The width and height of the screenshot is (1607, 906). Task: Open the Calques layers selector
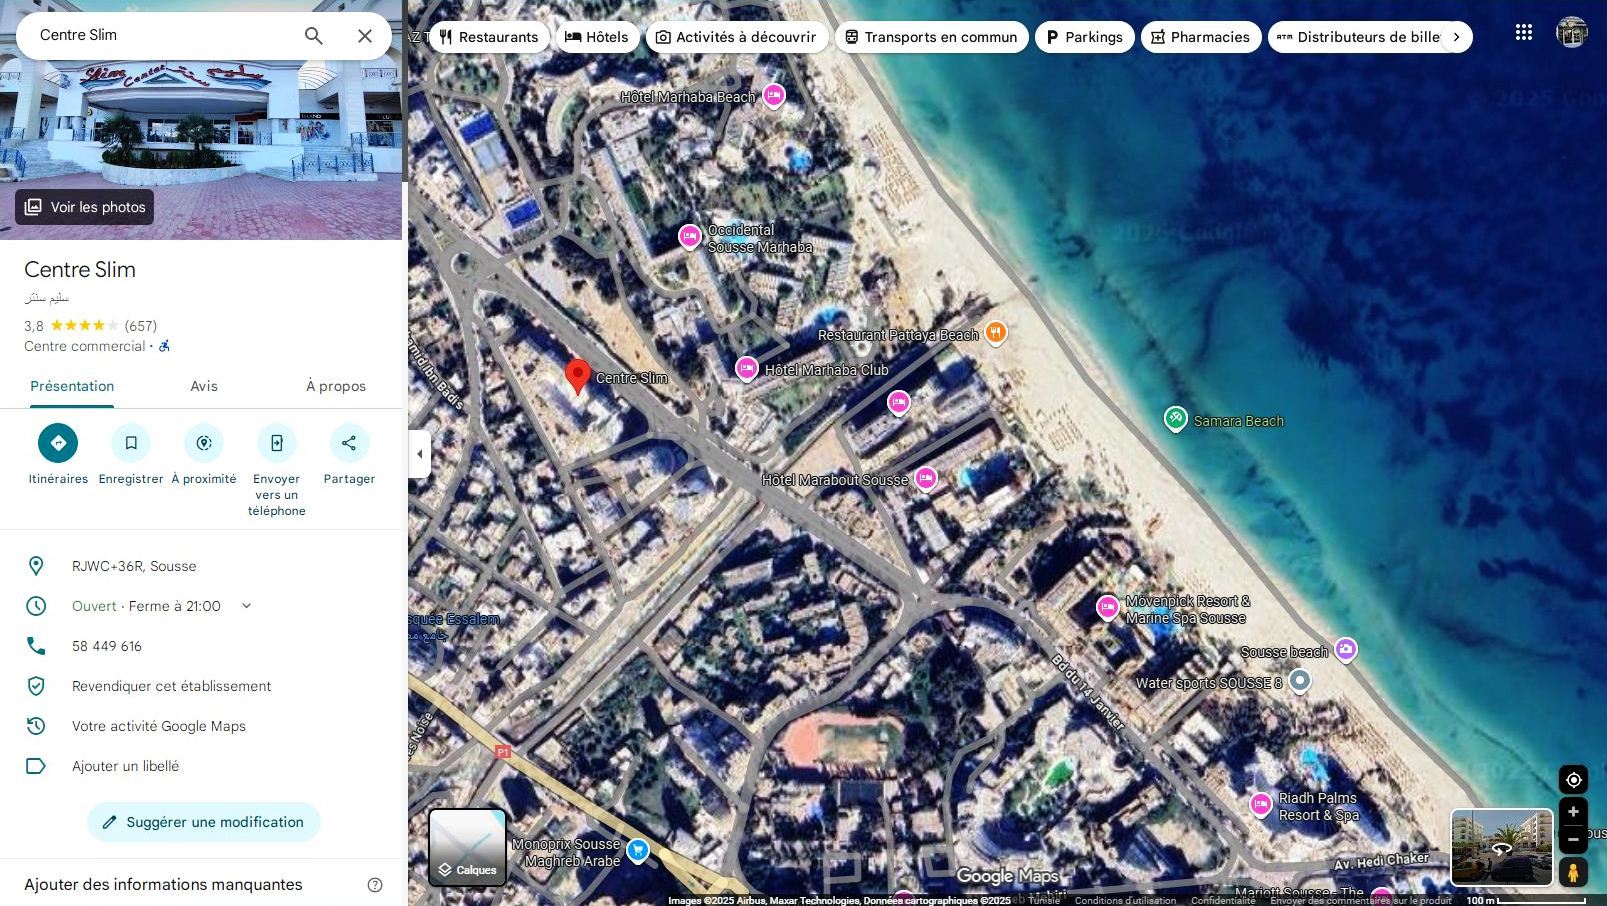click(467, 846)
